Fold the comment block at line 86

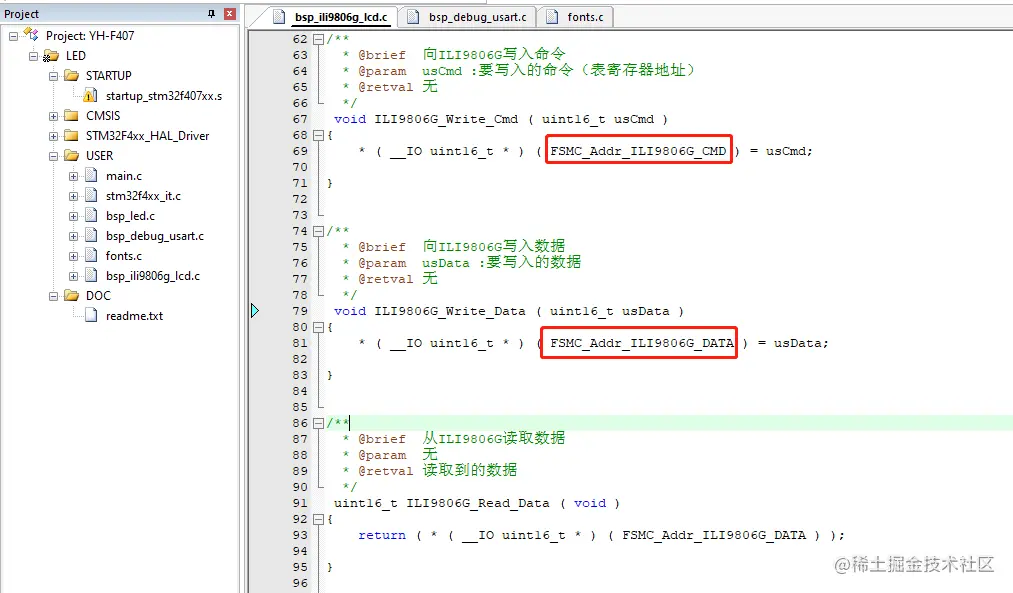click(318, 424)
